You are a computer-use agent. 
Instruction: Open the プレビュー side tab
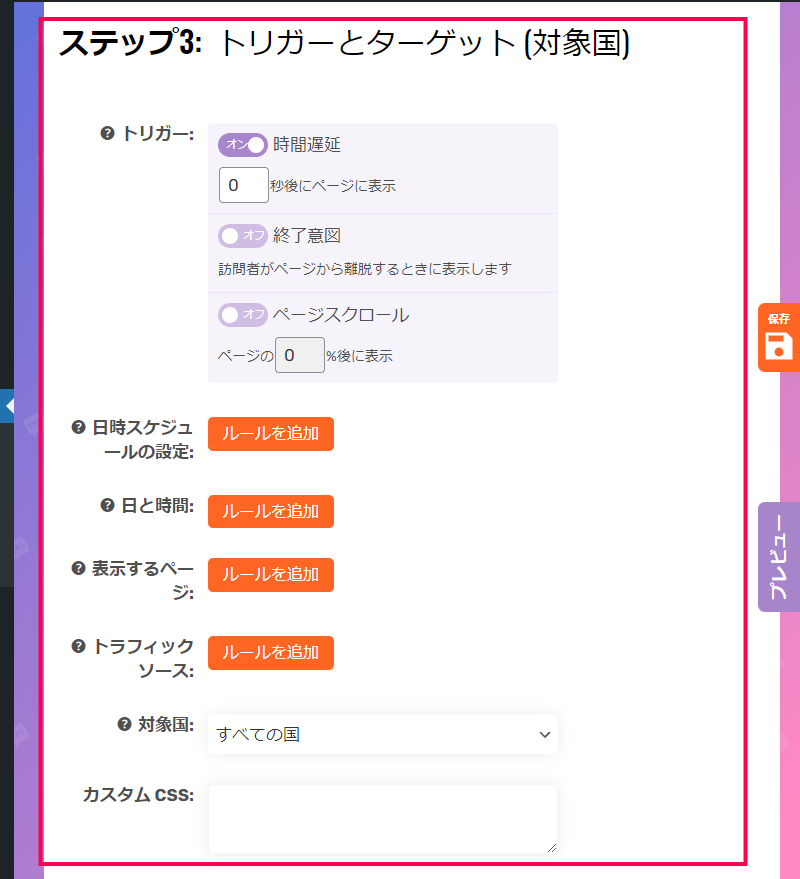pyautogui.click(x=779, y=557)
